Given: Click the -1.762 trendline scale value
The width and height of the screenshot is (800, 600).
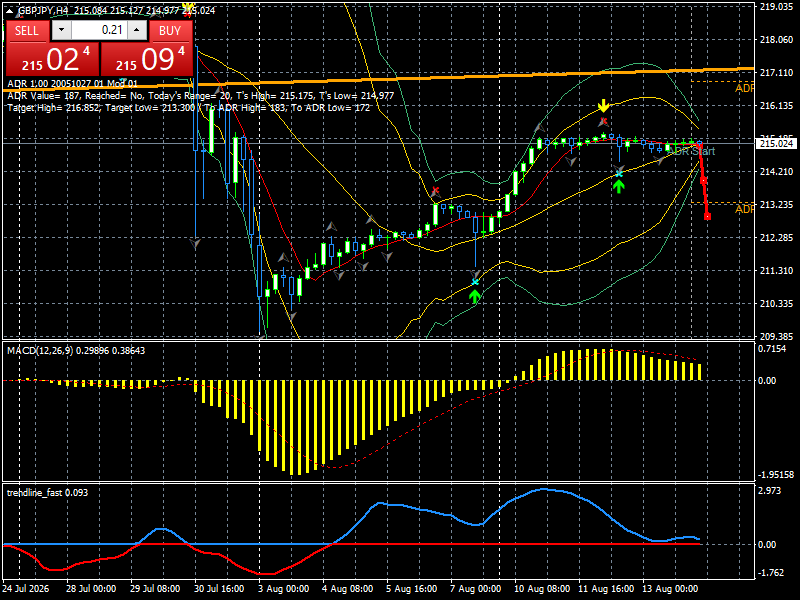Looking at the screenshot, I should pyautogui.click(x=771, y=573).
